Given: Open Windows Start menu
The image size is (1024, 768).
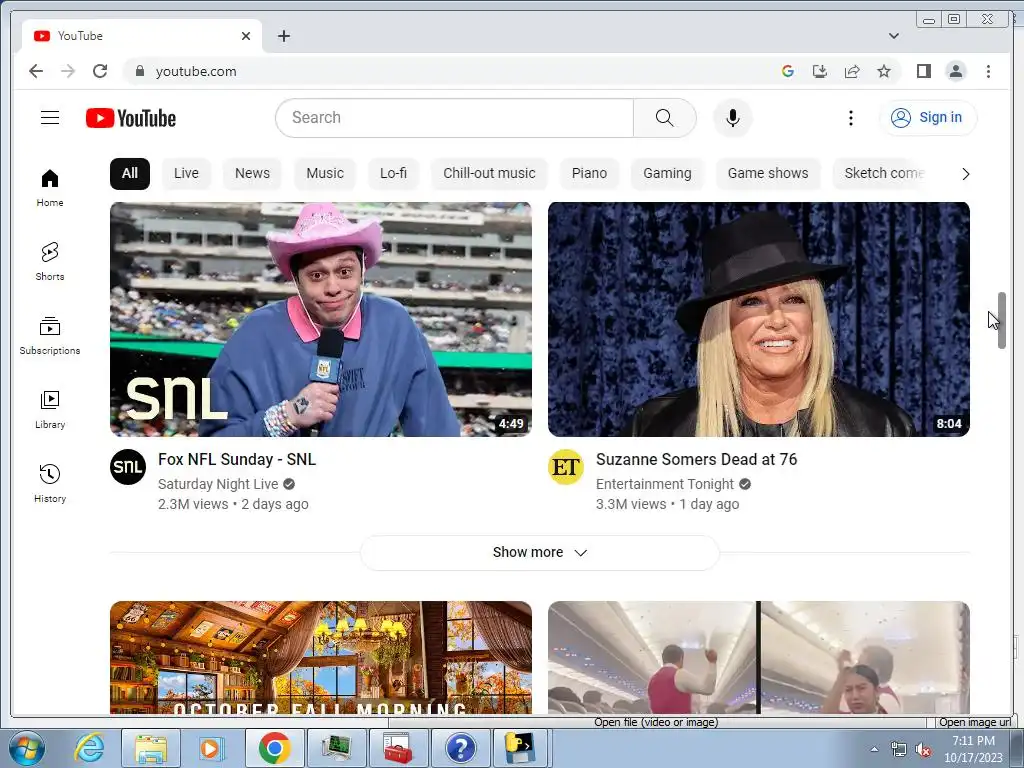Looking at the screenshot, I should coord(27,748).
